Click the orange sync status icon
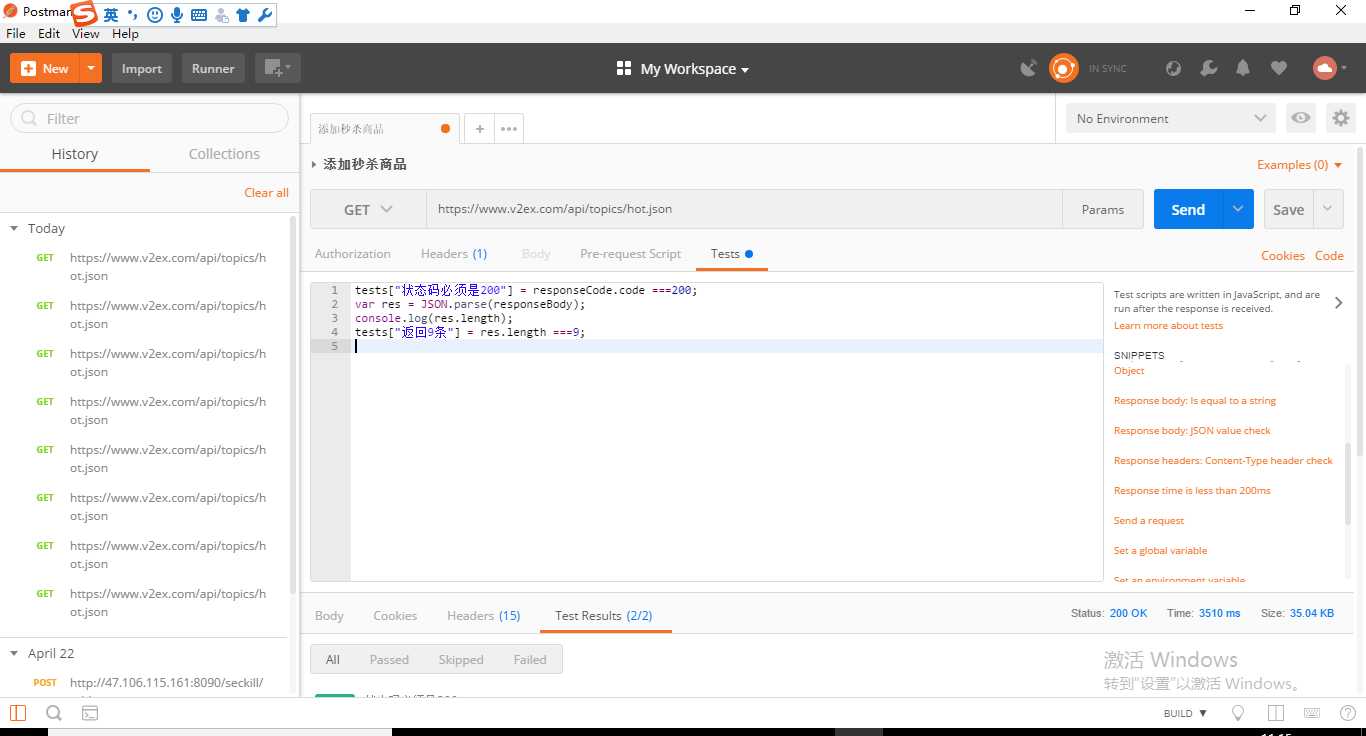This screenshot has width=1366, height=736. tap(1063, 68)
